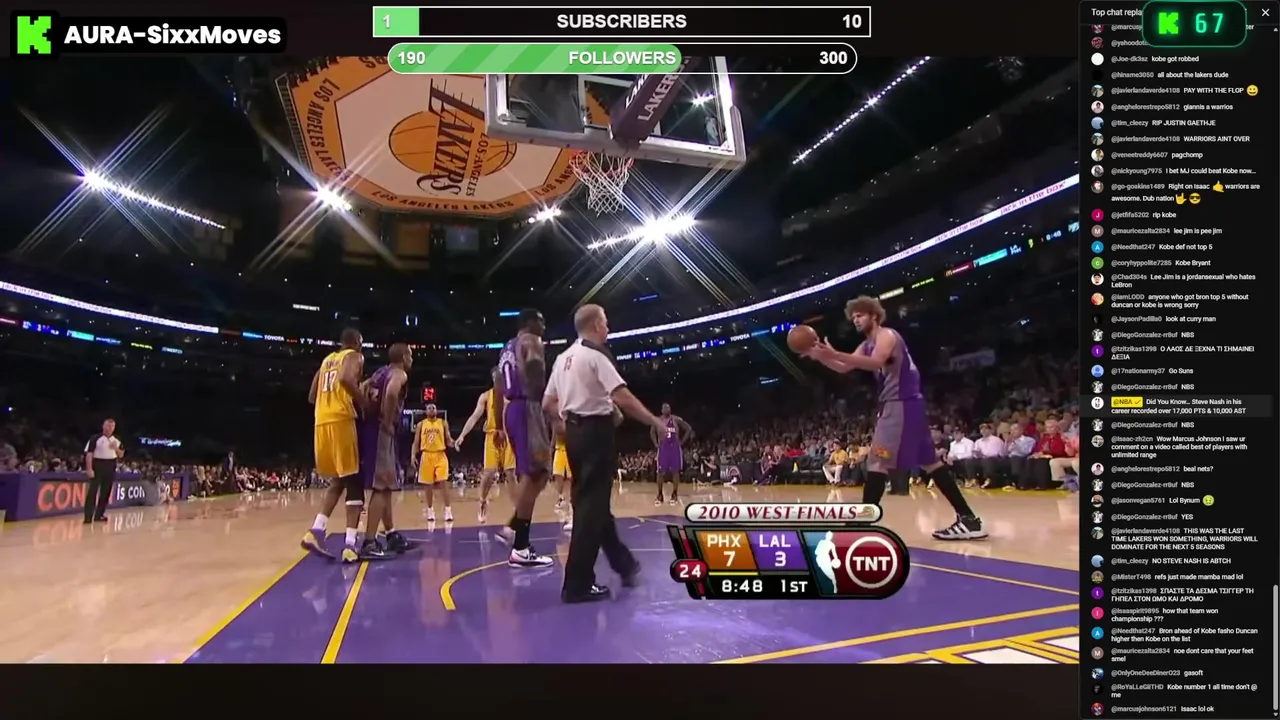Click the green Kick logo beside AURA-SixxMoves
Image resolution: width=1280 pixels, height=720 pixels.
pyautogui.click(x=34, y=35)
